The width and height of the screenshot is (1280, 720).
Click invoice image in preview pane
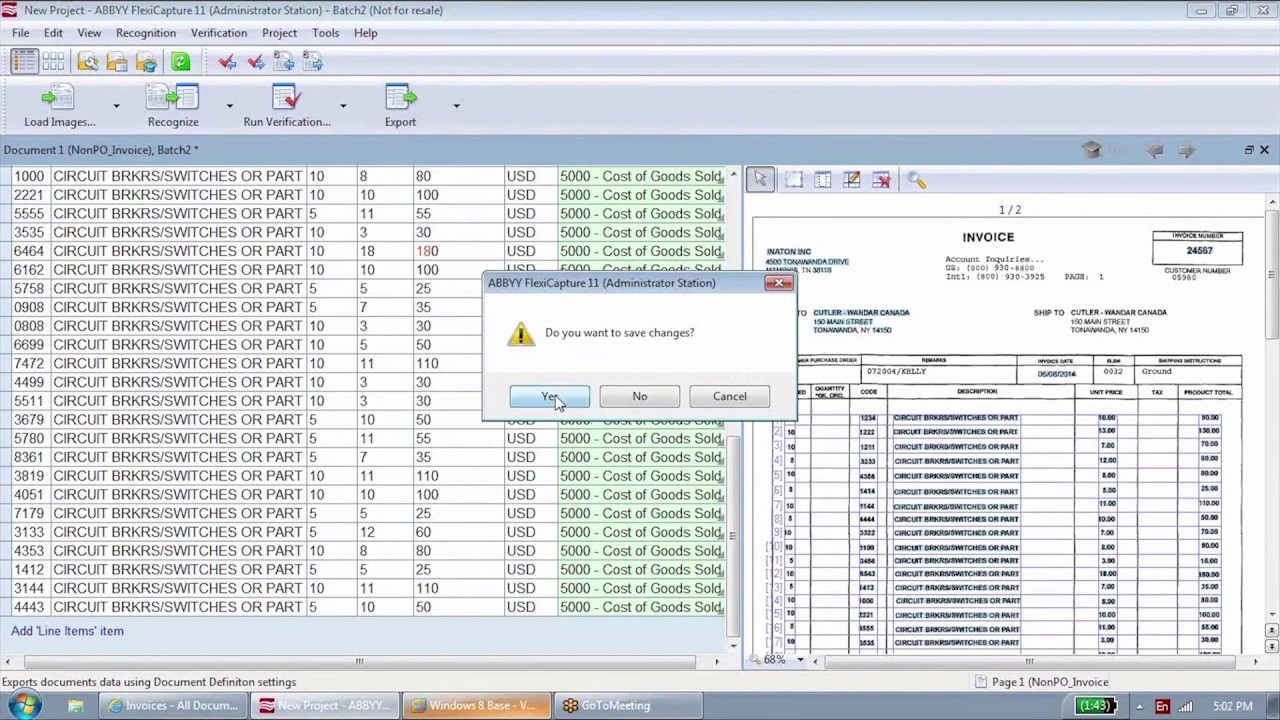tap(1005, 430)
